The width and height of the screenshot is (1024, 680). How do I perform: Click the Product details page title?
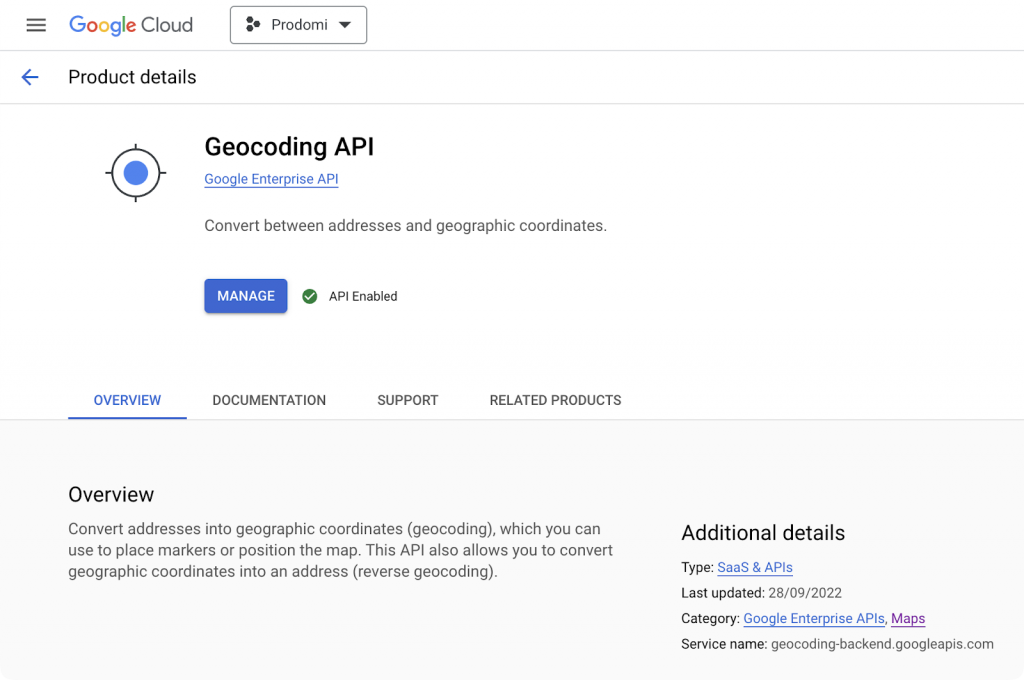point(132,77)
